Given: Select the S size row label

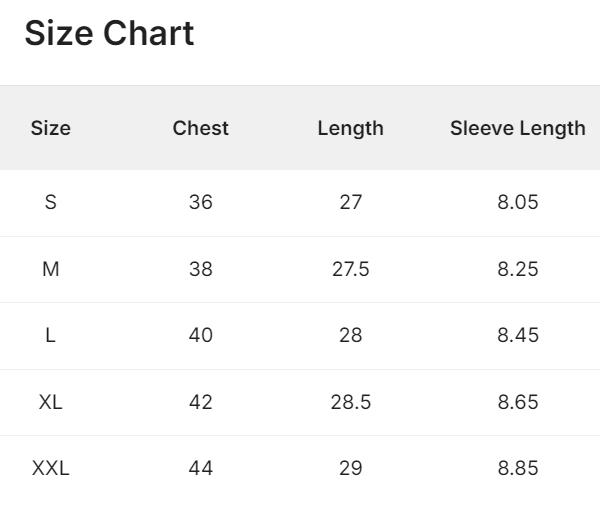Looking at the screenshot, I should [51, 202].
